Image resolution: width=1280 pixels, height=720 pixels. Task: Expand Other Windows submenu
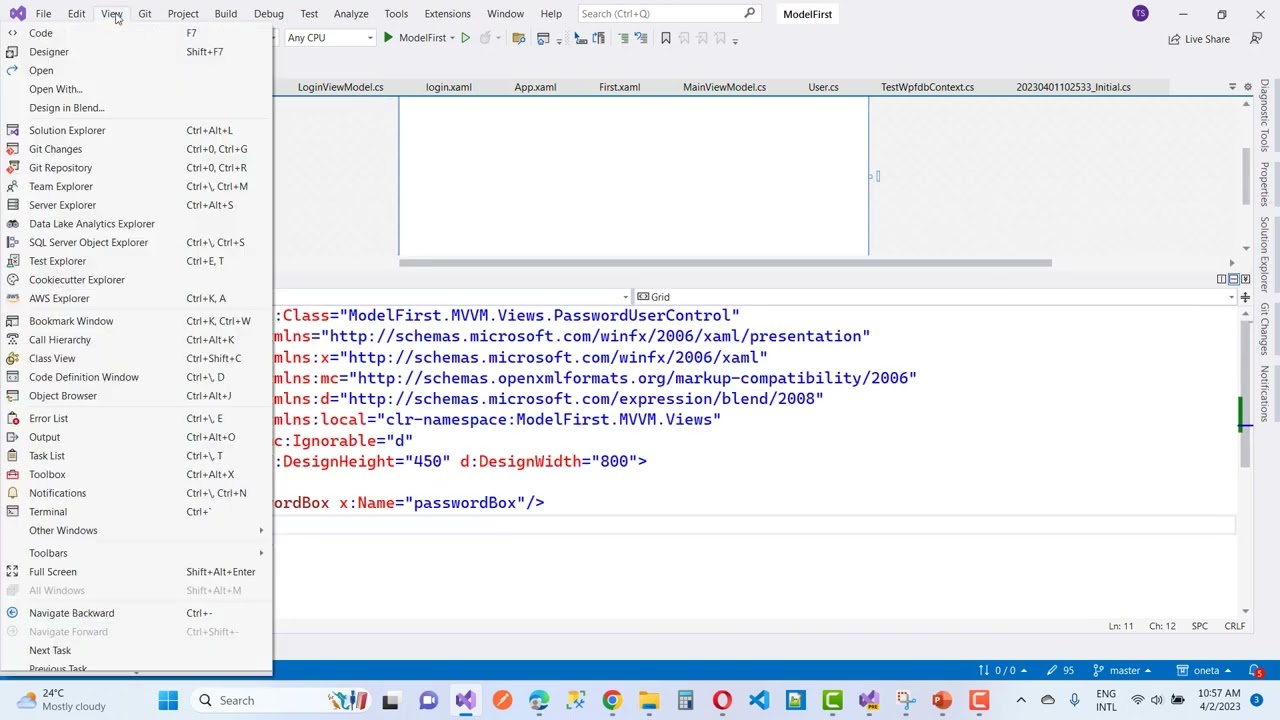[x=136, y=530]
